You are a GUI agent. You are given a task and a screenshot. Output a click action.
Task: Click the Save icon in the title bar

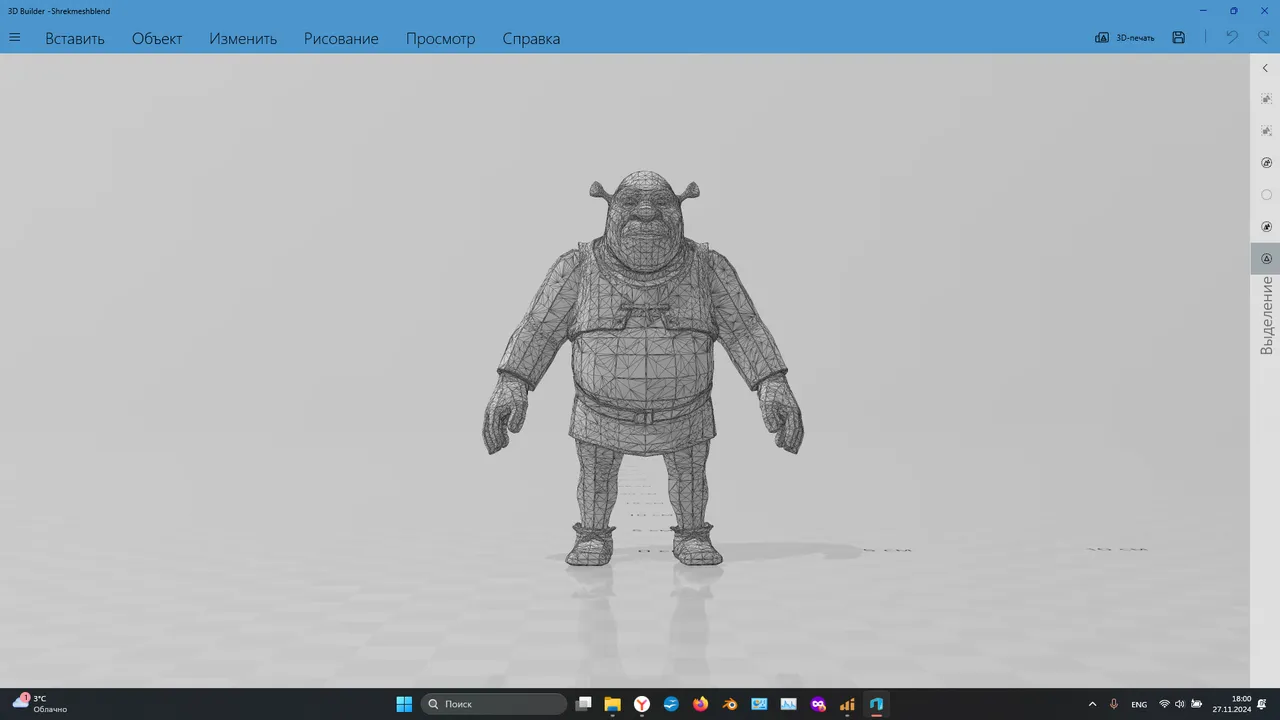(x=1178, y=37)
